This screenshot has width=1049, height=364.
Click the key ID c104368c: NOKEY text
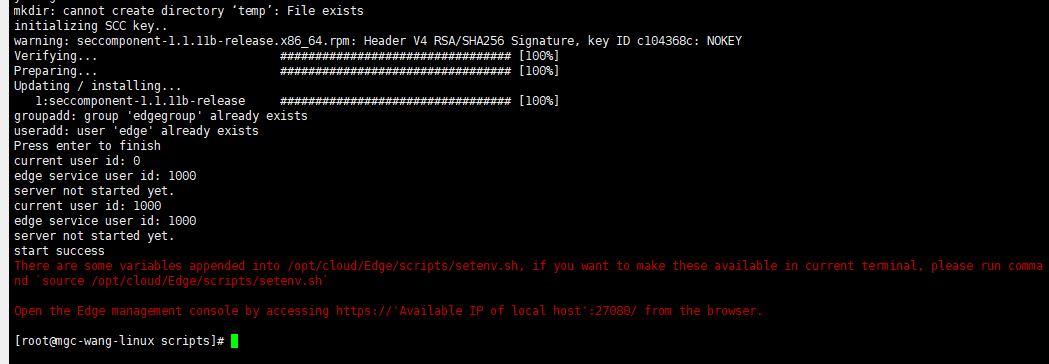(x=665, y=41)
